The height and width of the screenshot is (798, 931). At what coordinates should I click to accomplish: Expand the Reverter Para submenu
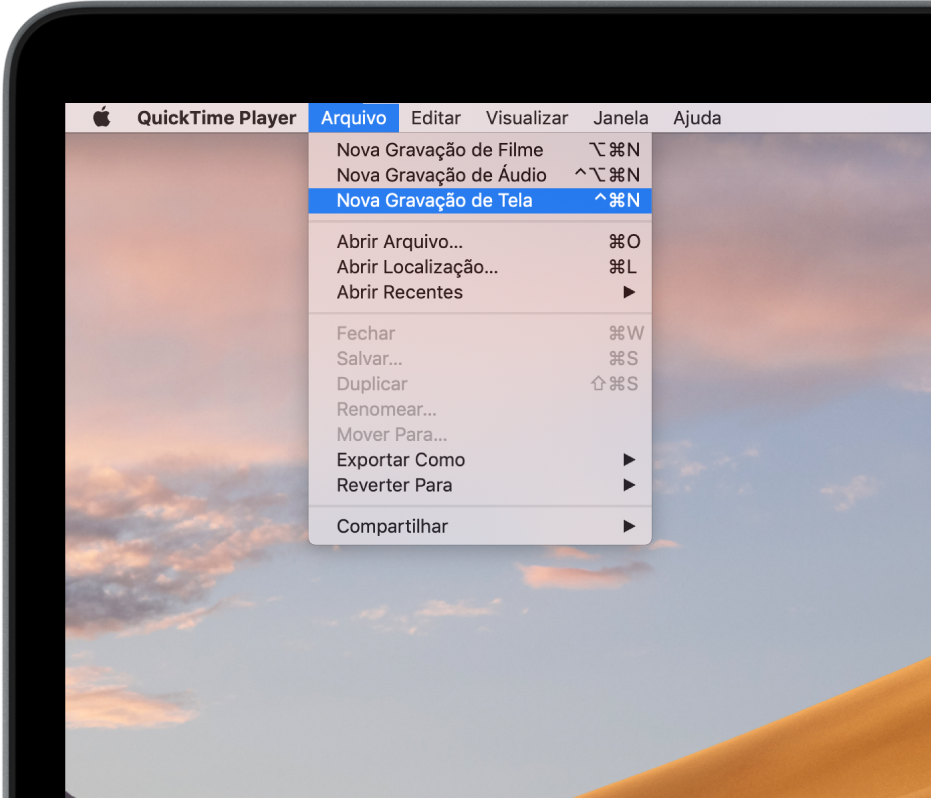[480, 485]
